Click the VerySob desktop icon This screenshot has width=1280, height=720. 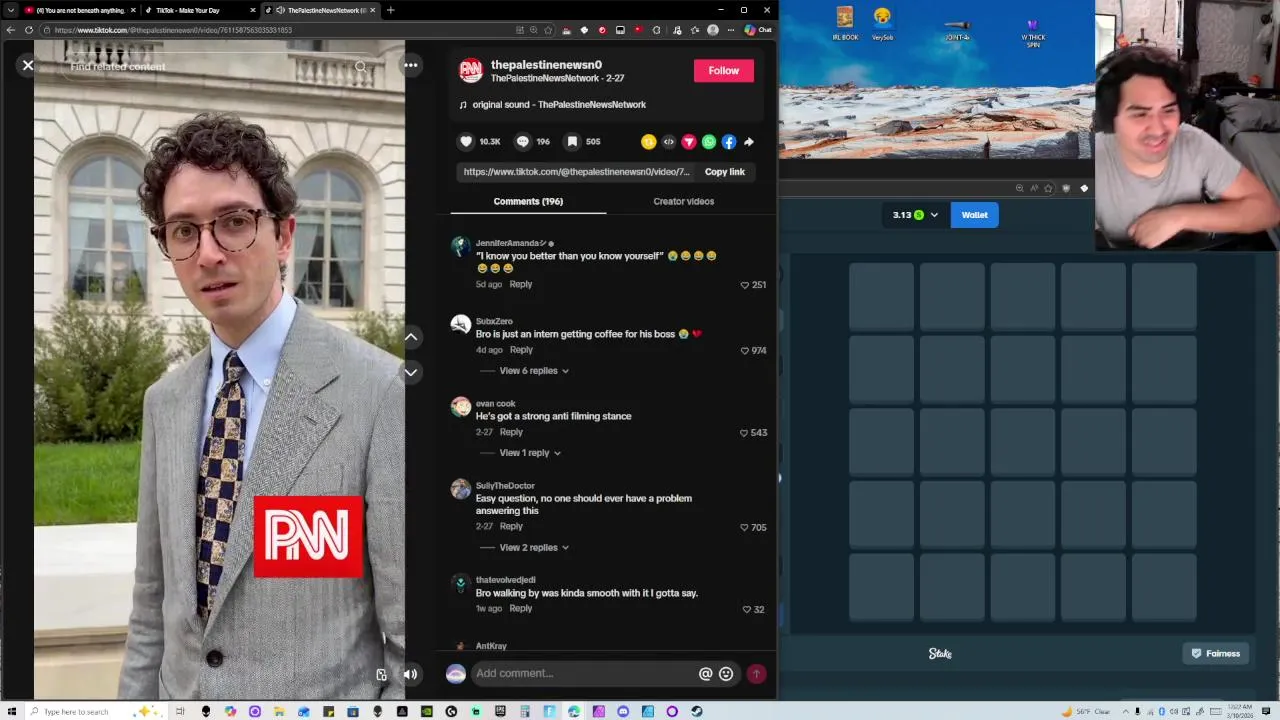coord(882,24)
